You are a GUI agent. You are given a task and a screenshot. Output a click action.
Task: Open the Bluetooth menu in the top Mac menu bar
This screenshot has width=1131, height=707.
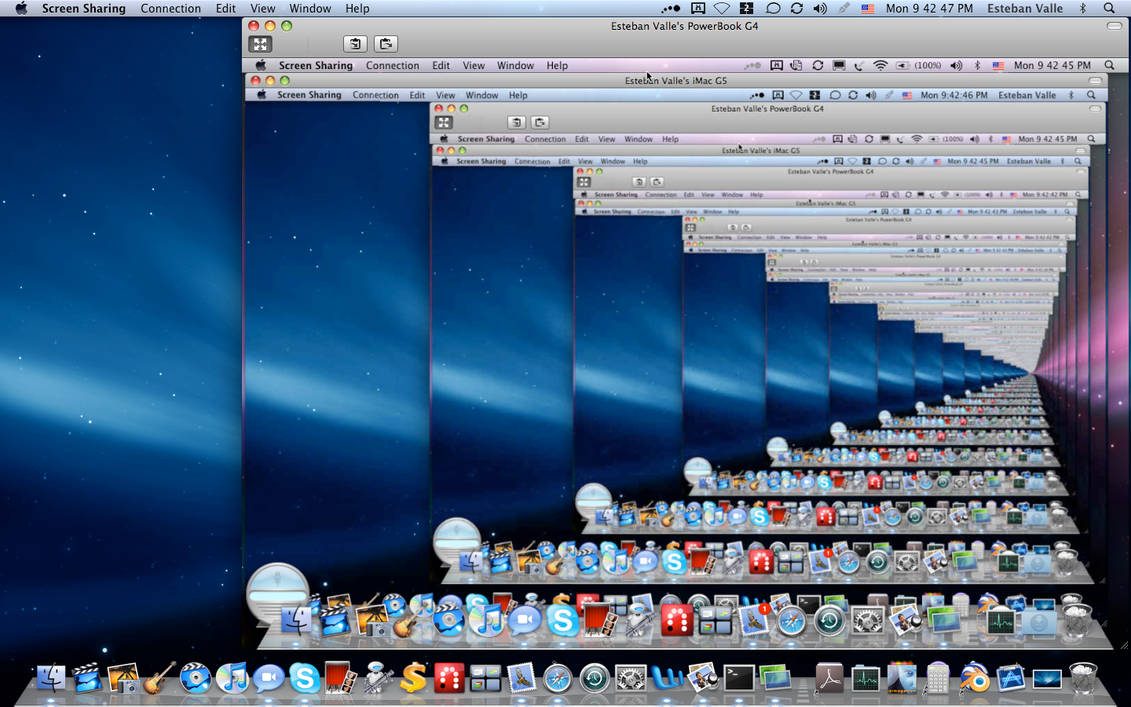point(1082,8)
